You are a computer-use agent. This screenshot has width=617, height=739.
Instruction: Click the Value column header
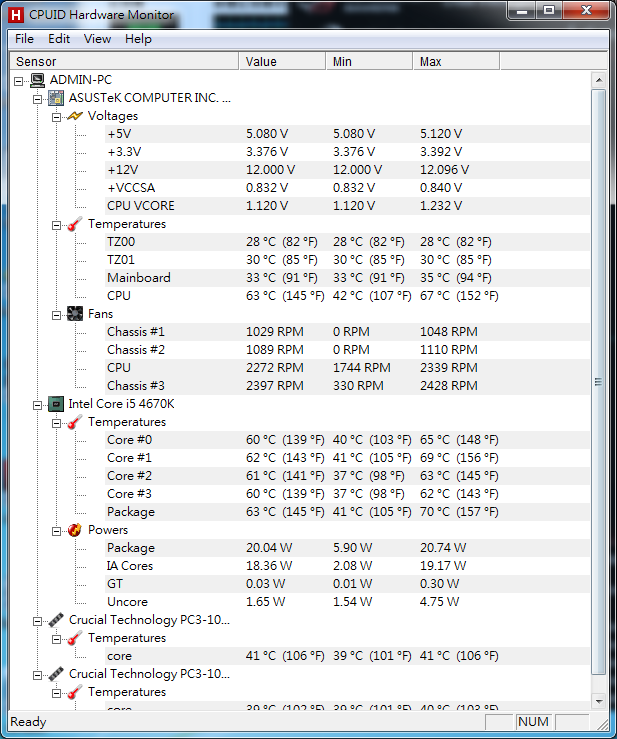[x=282, y=61]
